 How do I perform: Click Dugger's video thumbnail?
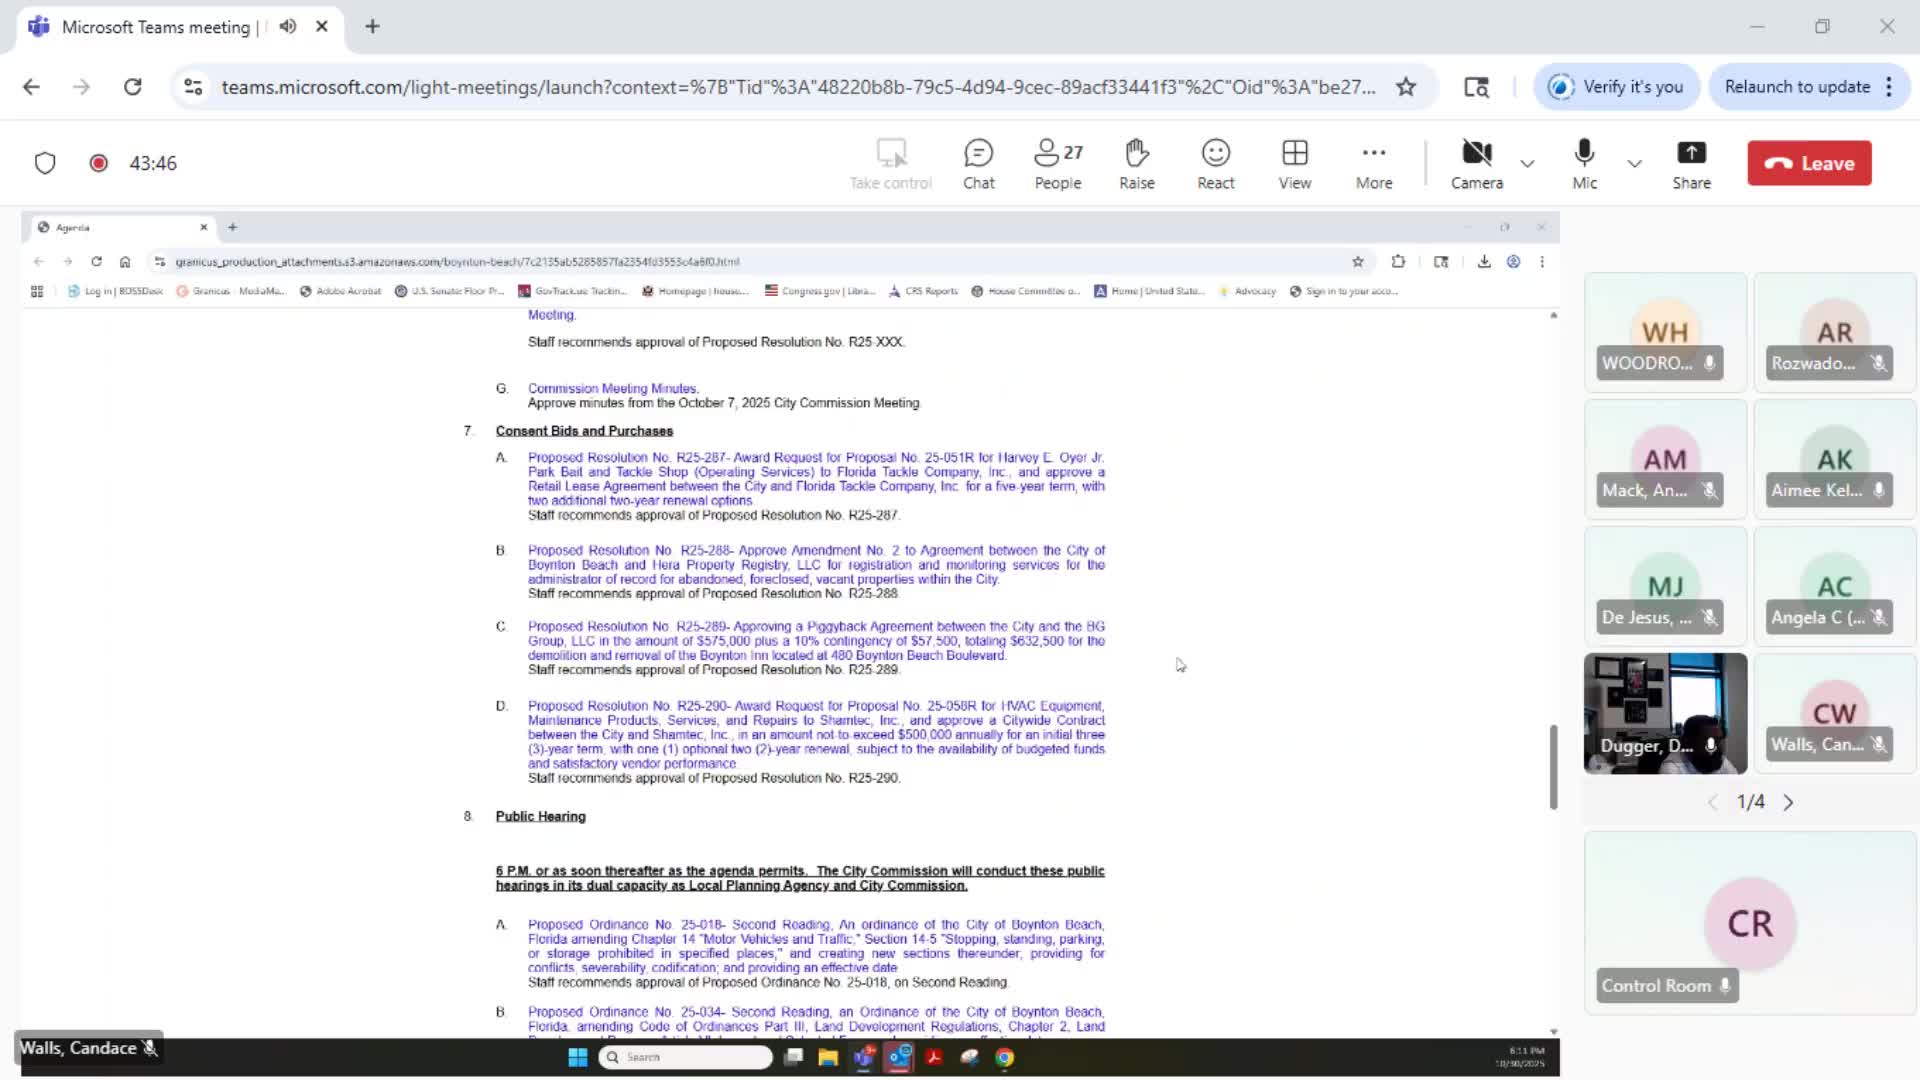point(1665,712)
